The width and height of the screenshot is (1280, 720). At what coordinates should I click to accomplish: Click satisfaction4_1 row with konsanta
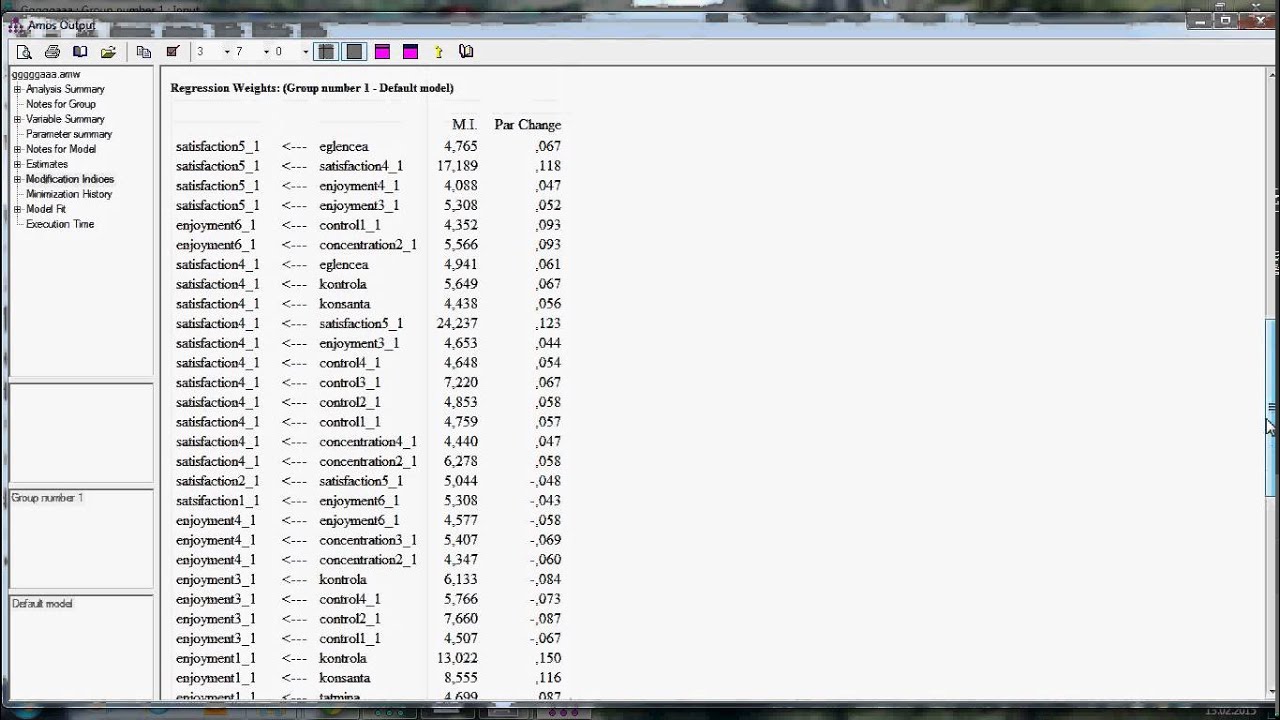(x=368, y=304)
